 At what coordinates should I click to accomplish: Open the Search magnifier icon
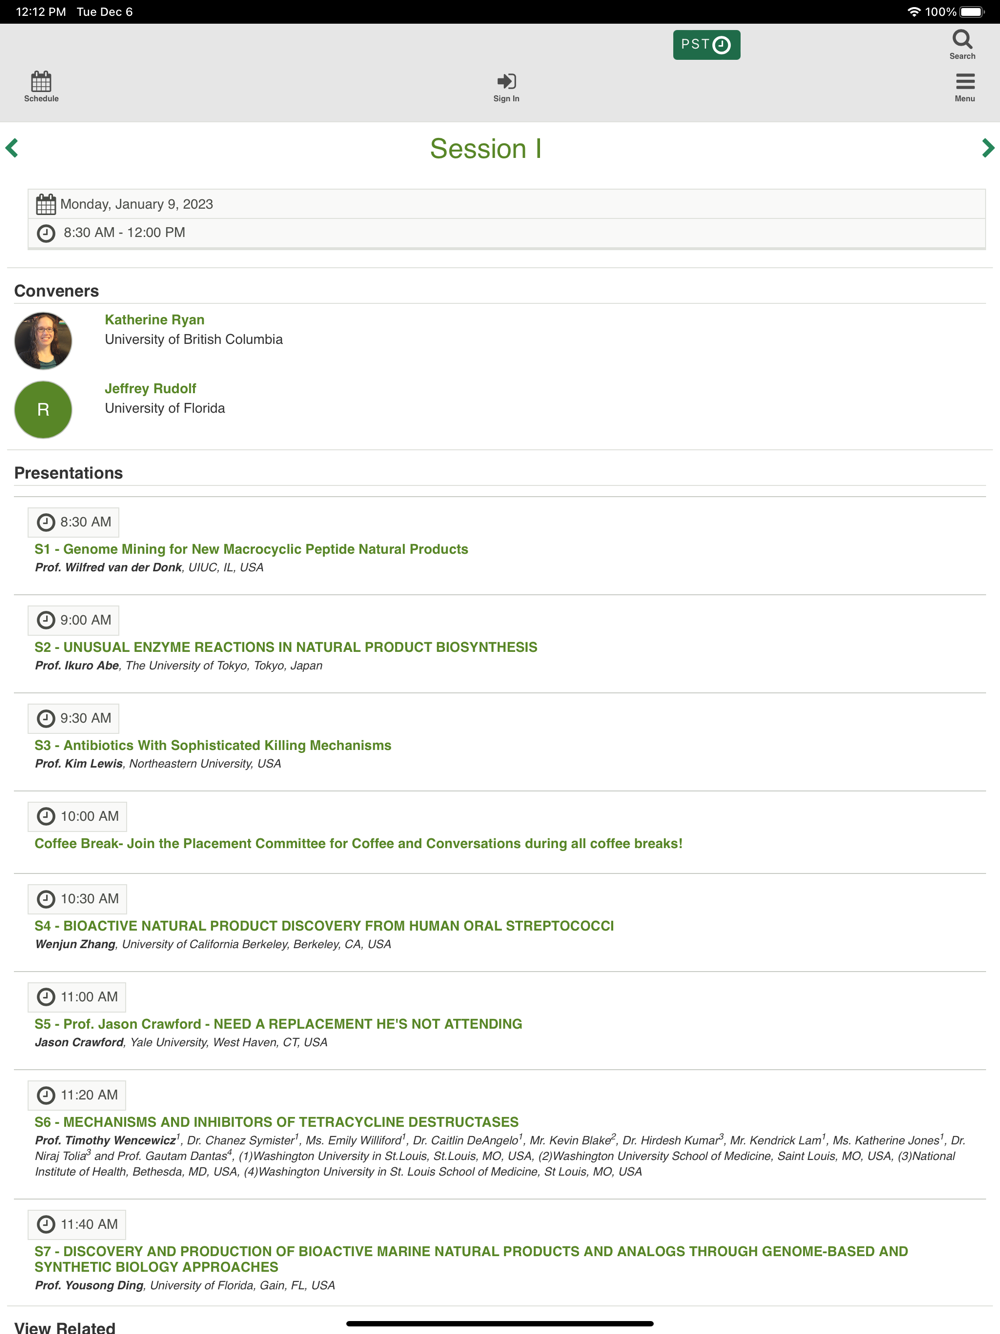(962, 44)
